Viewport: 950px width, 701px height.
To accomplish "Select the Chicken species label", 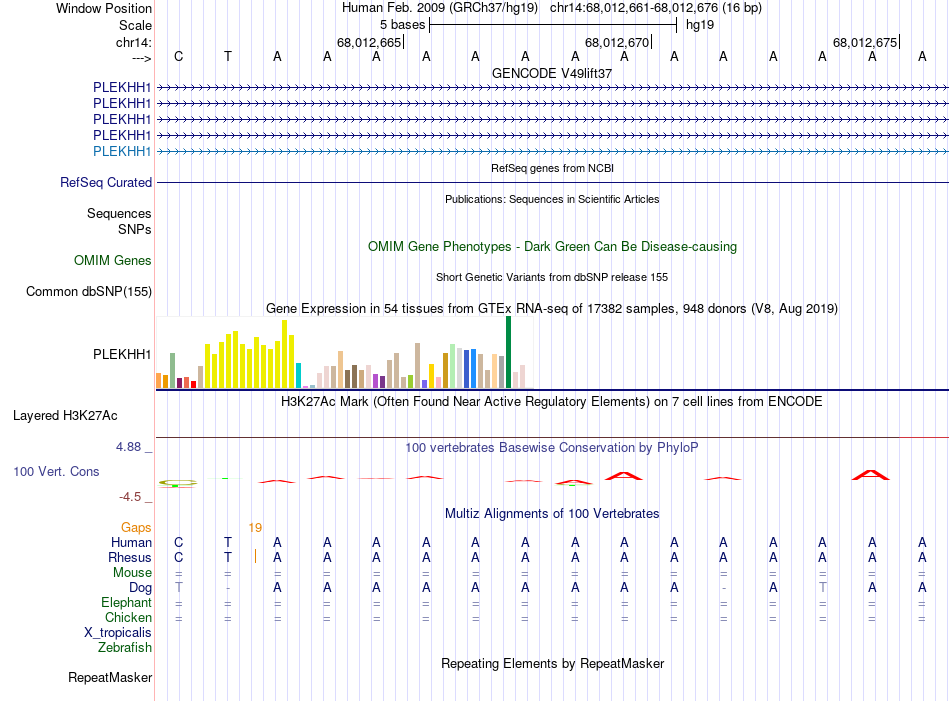I will 128,617.
